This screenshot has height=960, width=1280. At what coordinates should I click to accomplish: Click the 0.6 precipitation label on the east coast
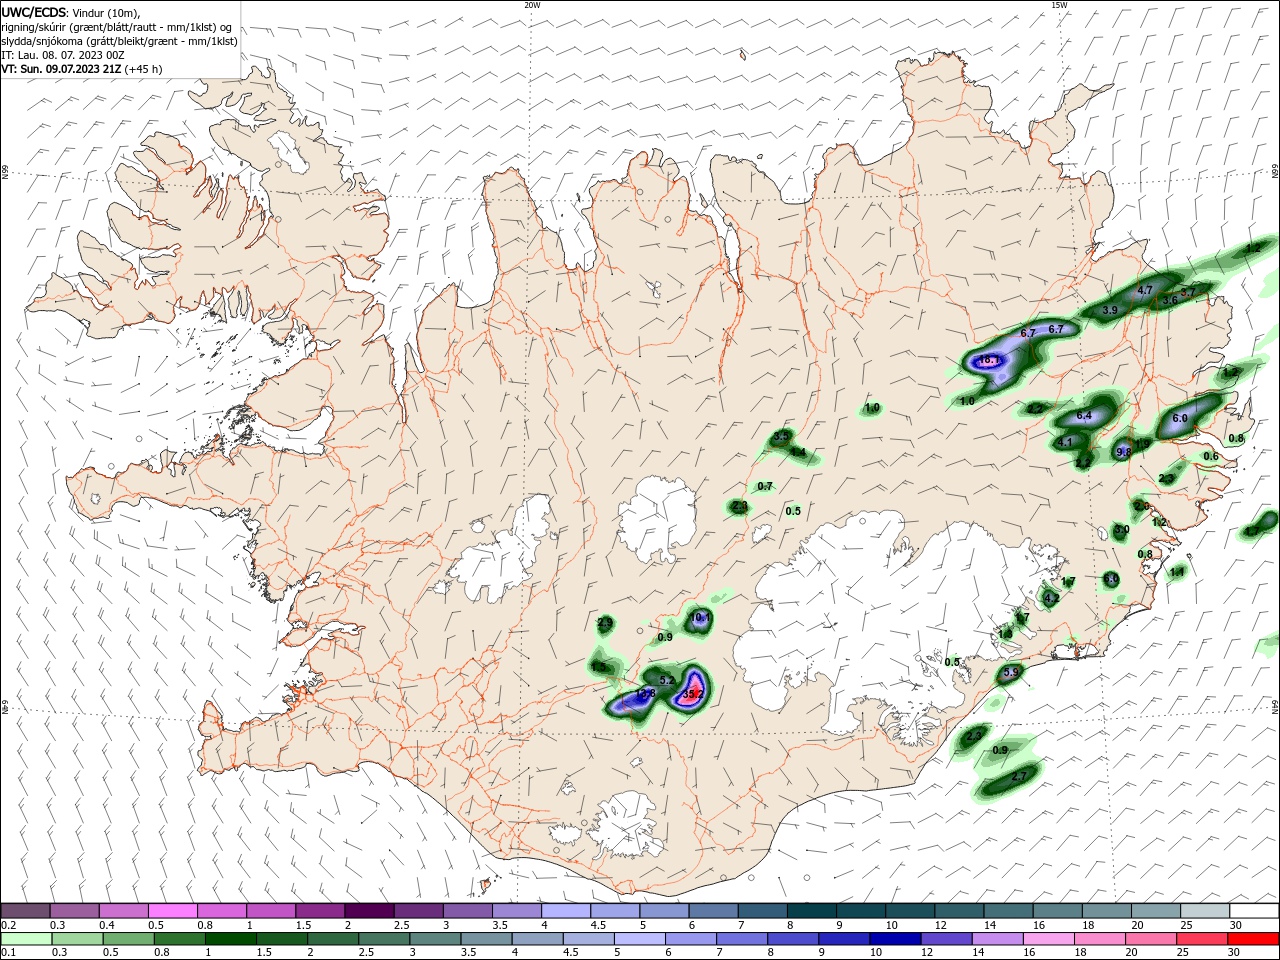click(x=1211, y=457)
